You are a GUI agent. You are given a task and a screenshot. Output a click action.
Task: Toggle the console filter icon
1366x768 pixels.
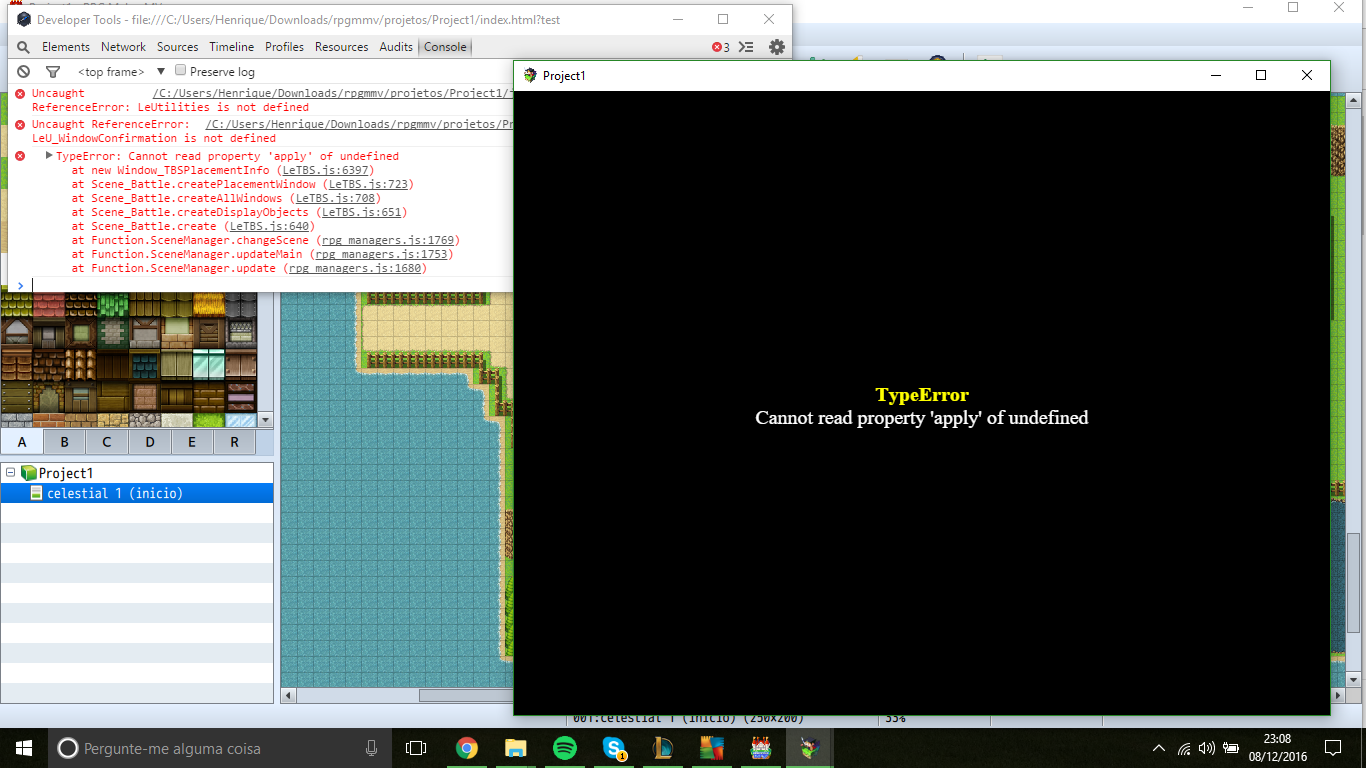pyautogui.click(x=53, y=72)
